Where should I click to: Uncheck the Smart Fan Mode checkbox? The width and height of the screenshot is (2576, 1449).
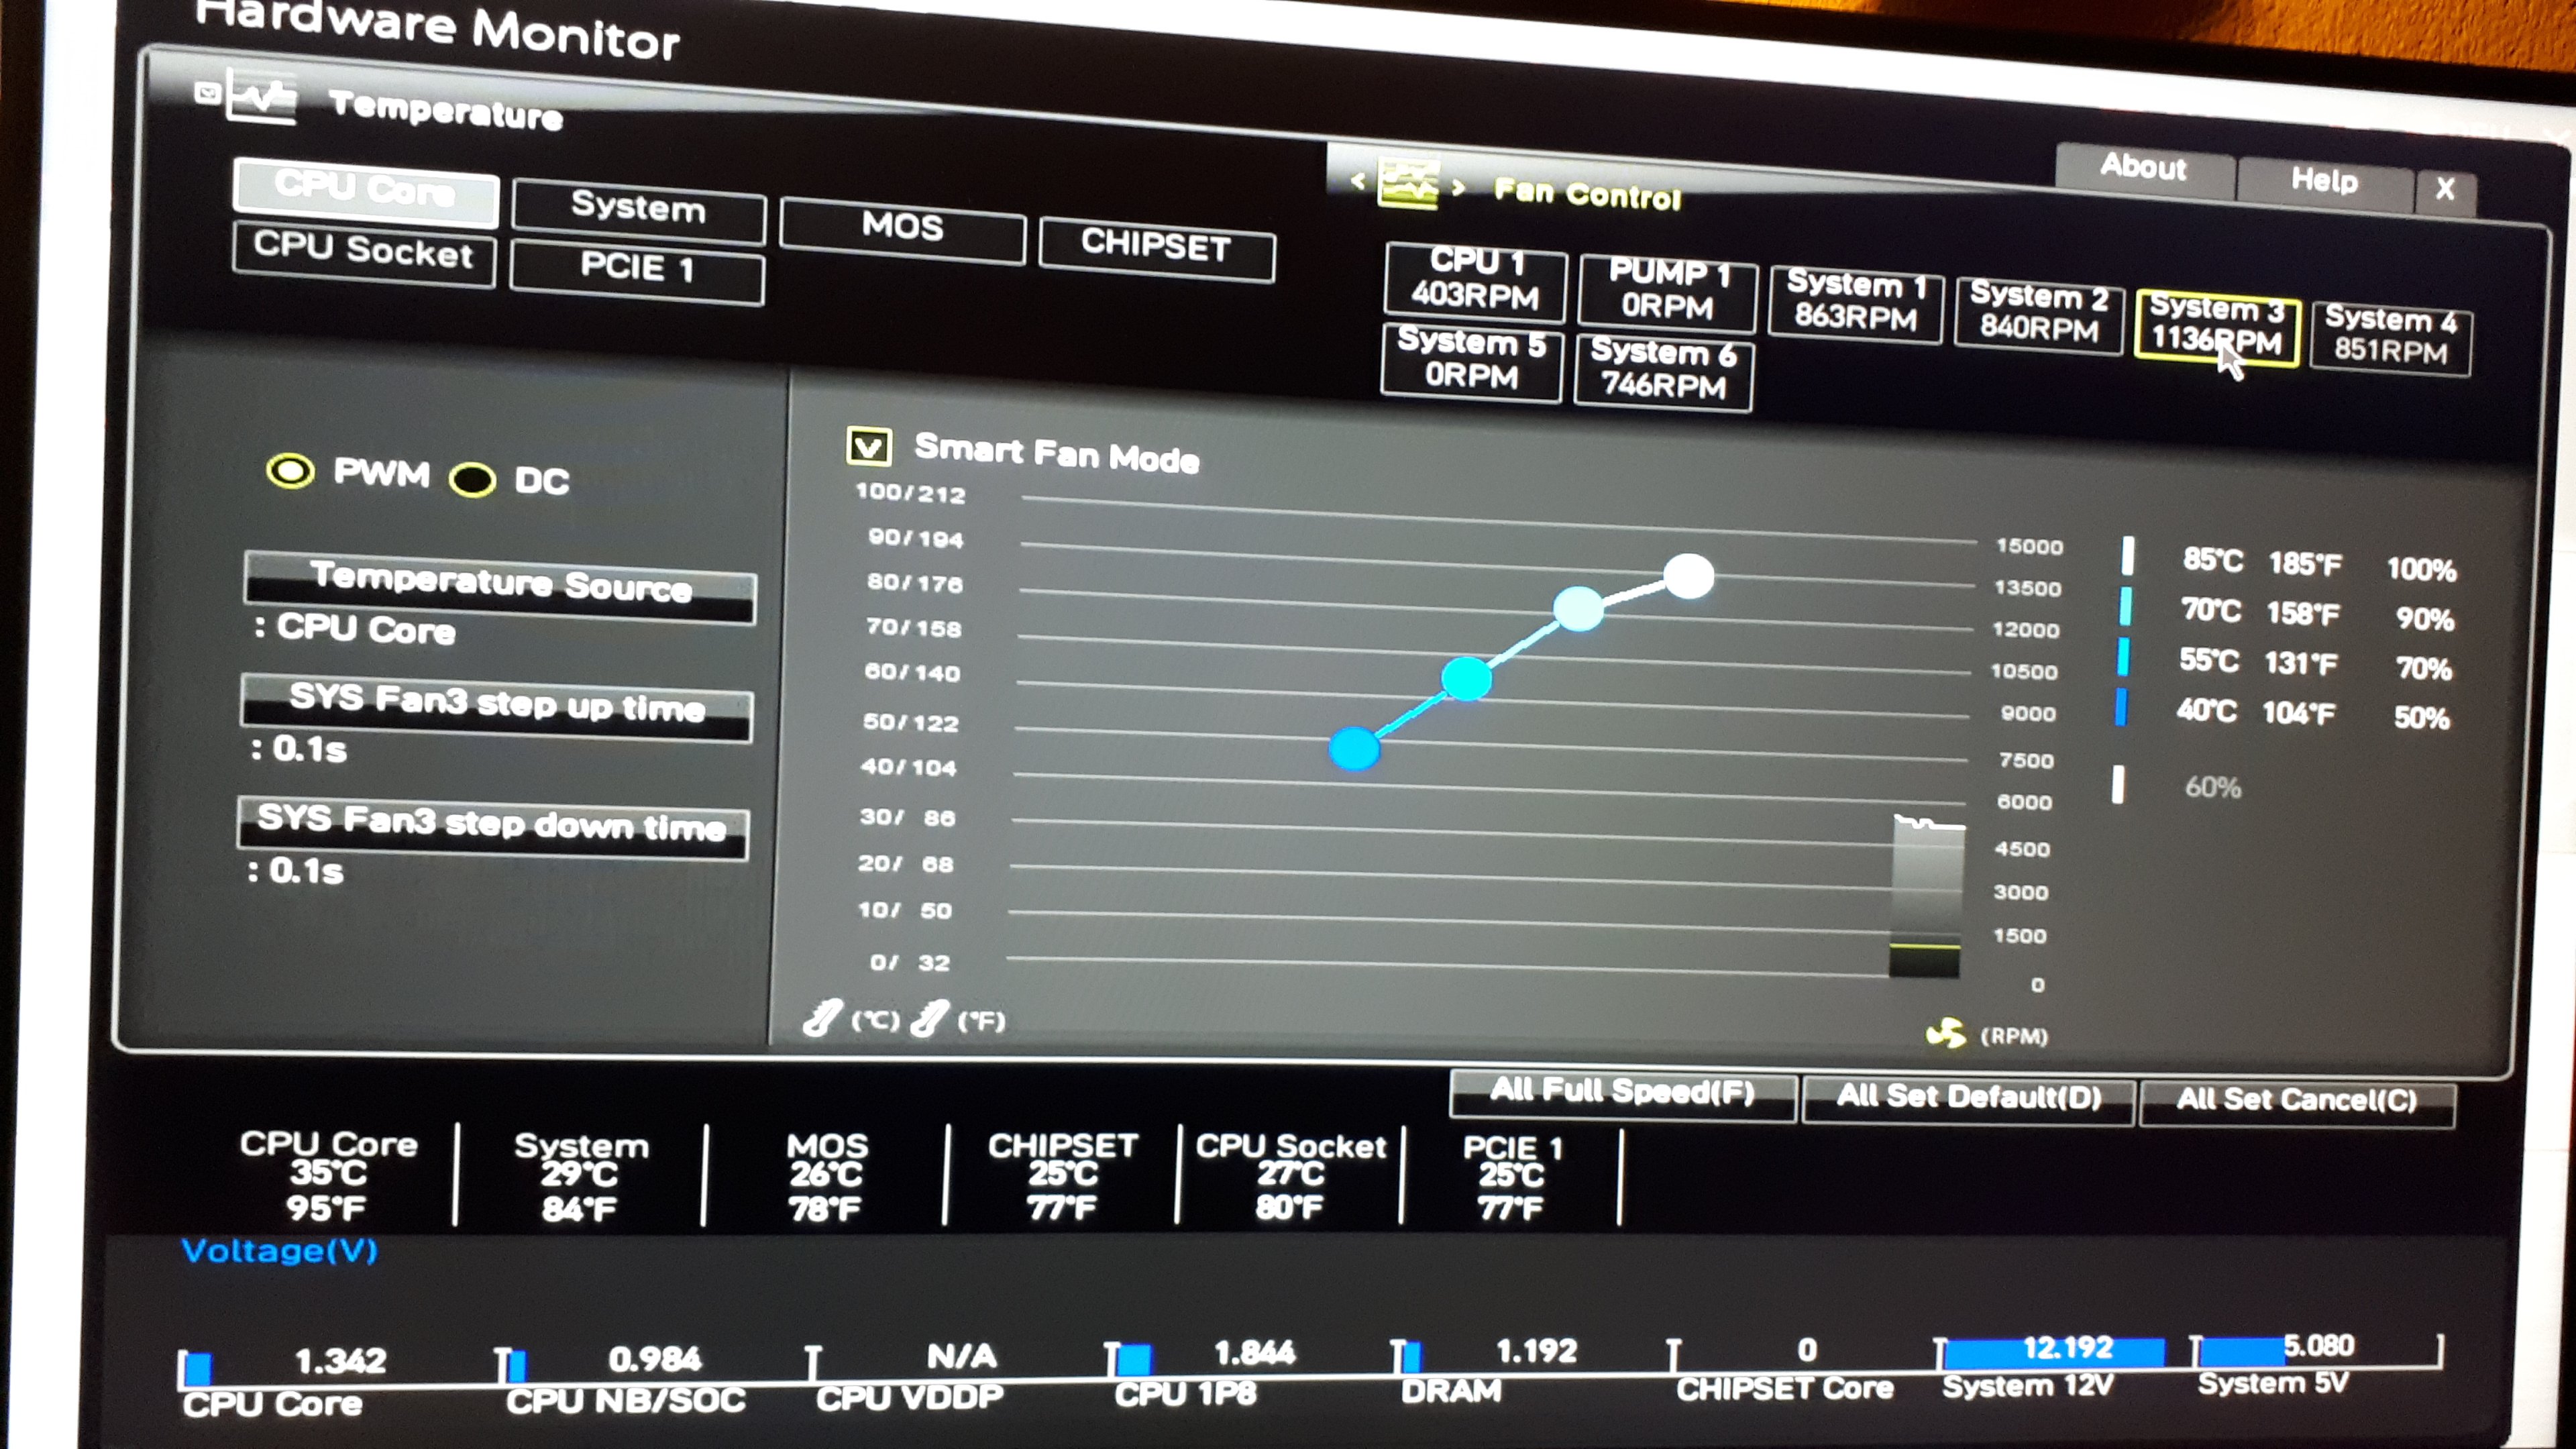(x=868, y=446)
